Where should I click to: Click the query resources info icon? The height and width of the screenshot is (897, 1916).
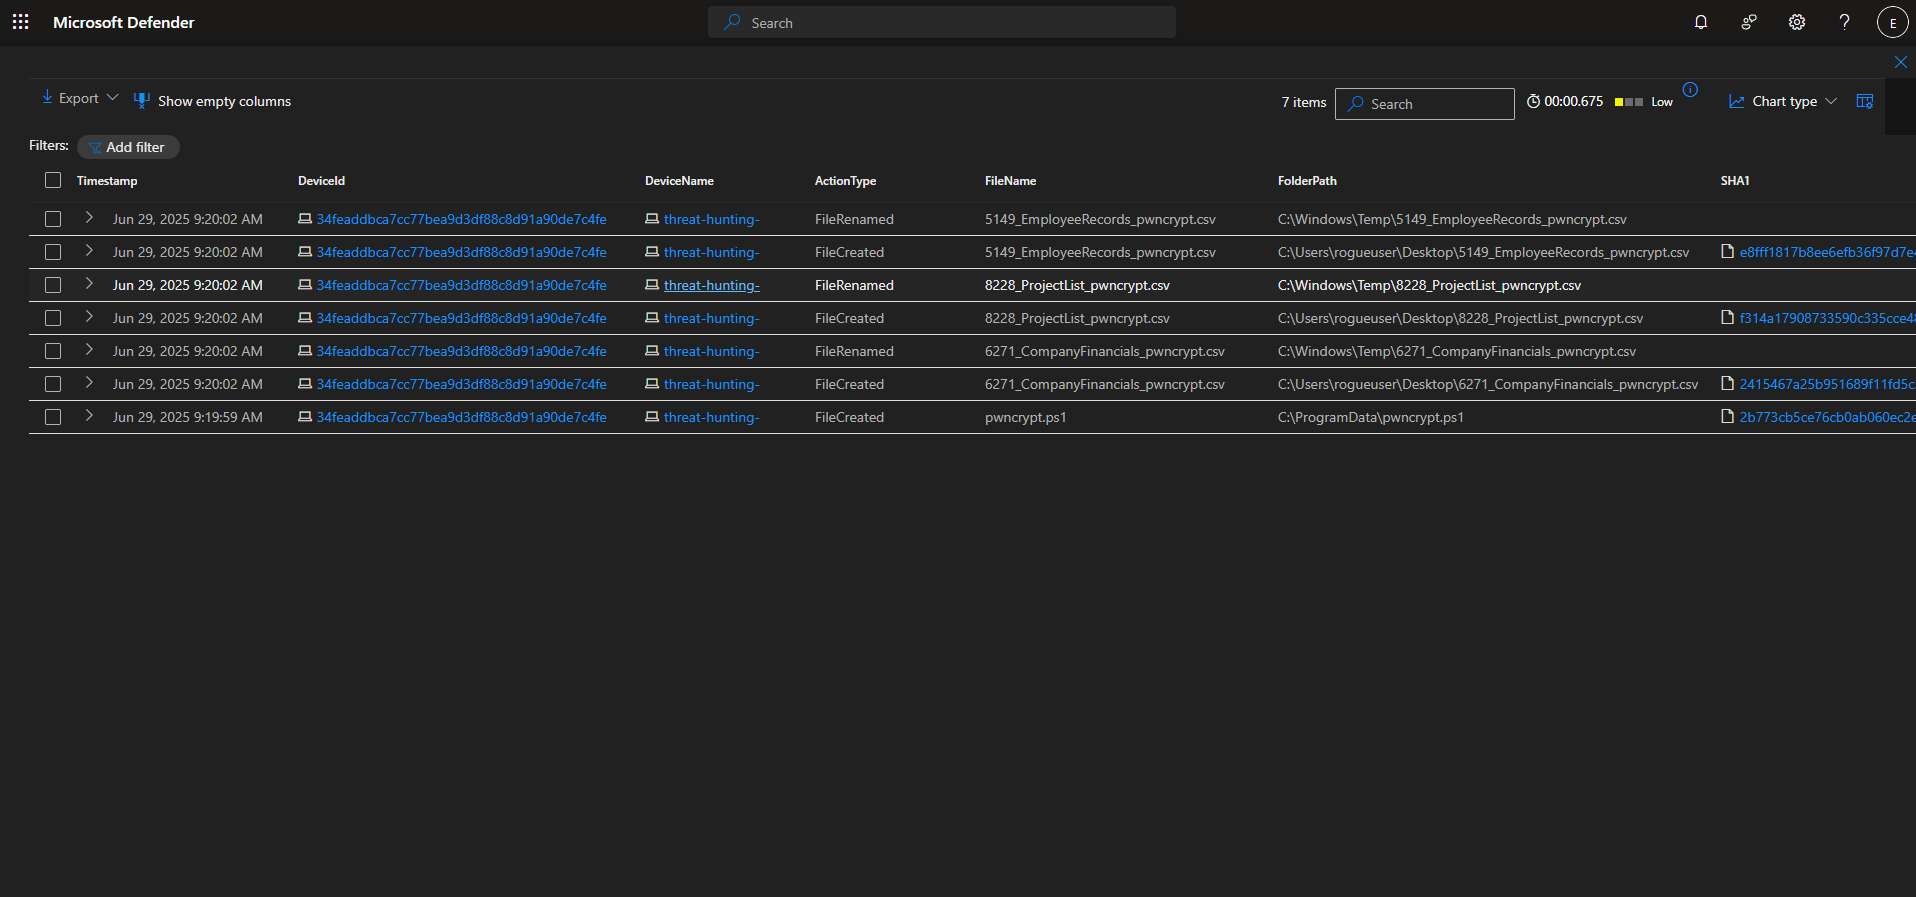(x=1690, y=90)
